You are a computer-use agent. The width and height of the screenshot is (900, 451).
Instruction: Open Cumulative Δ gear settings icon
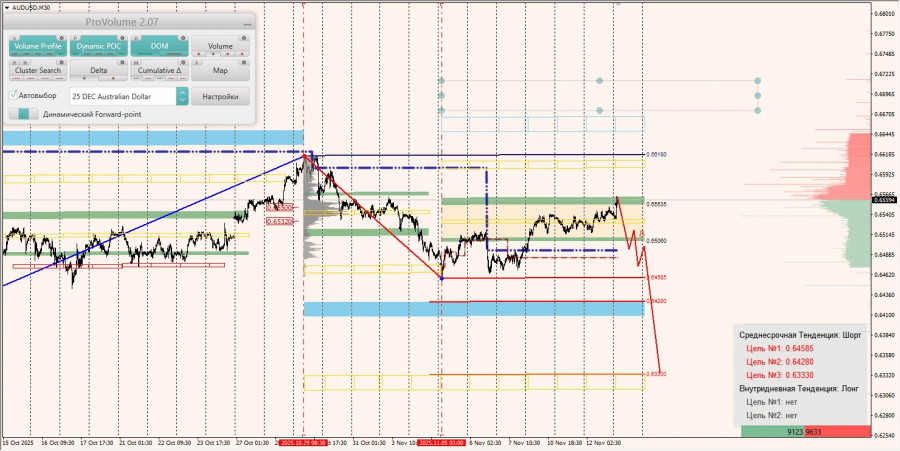pos(183,62)
